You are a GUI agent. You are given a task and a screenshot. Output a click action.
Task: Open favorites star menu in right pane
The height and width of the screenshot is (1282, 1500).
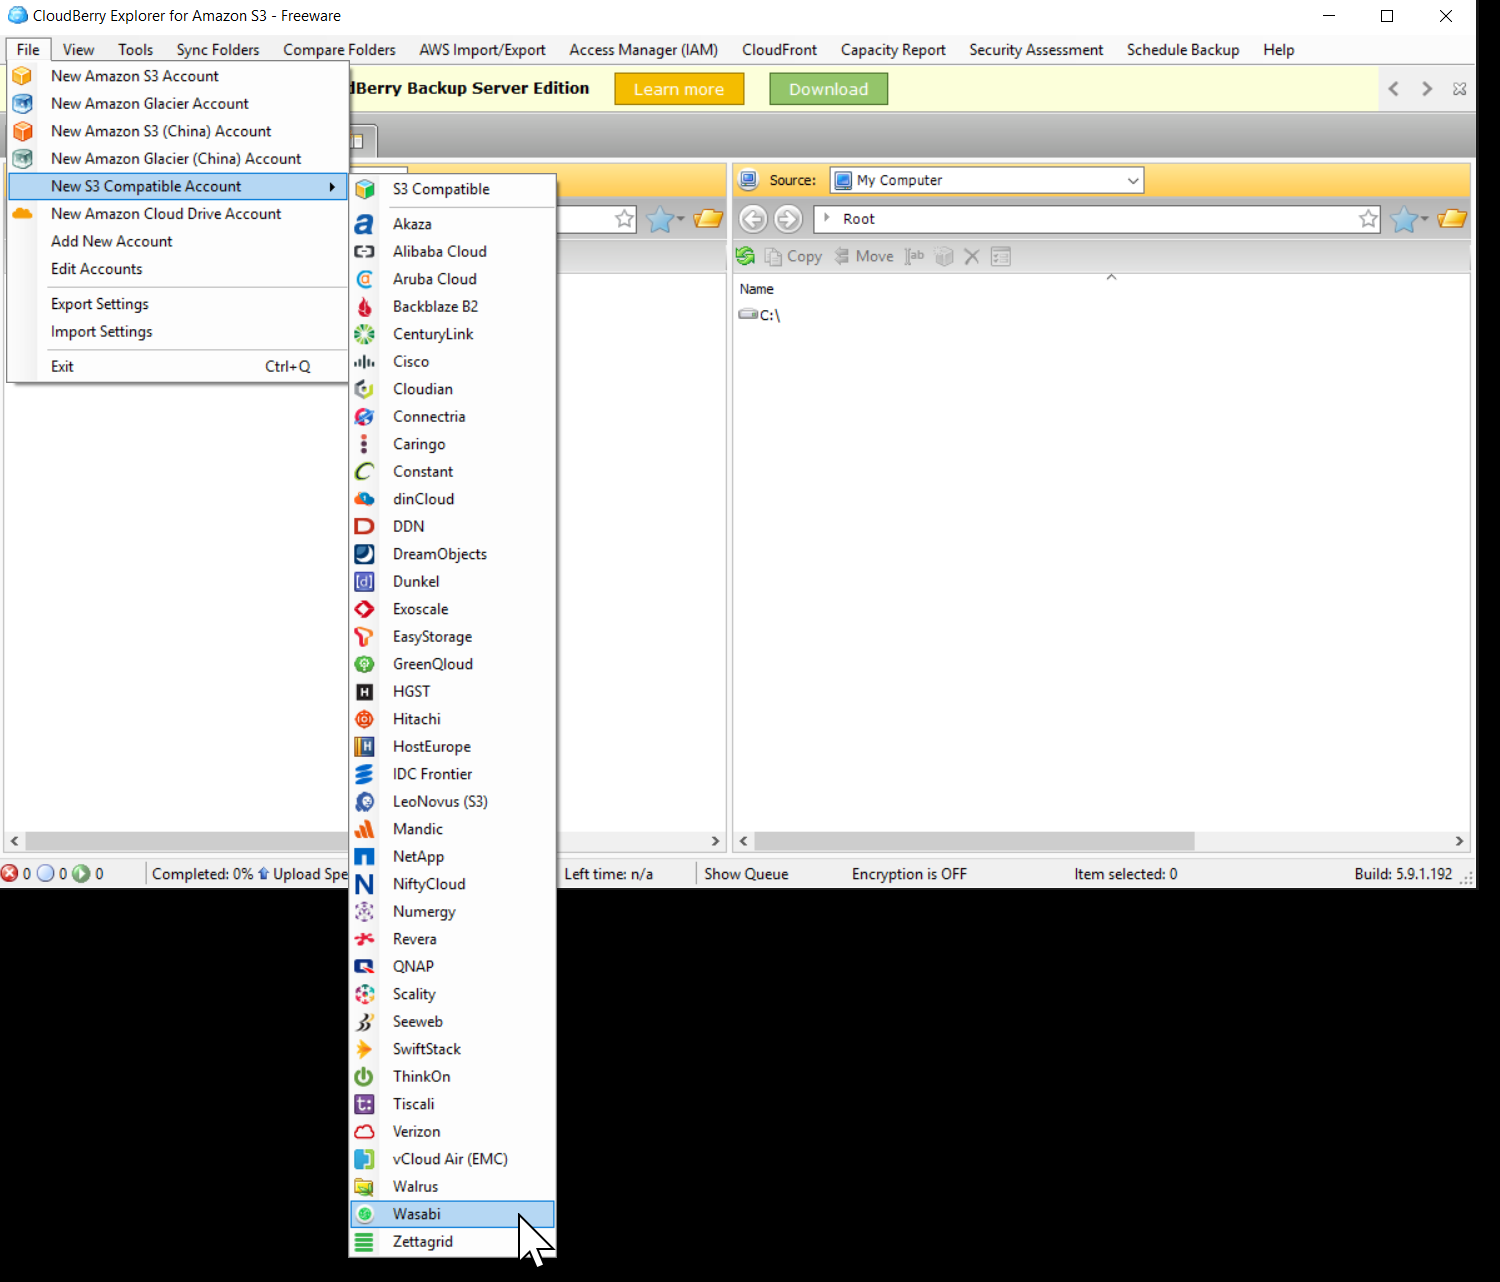[1409, 219]
